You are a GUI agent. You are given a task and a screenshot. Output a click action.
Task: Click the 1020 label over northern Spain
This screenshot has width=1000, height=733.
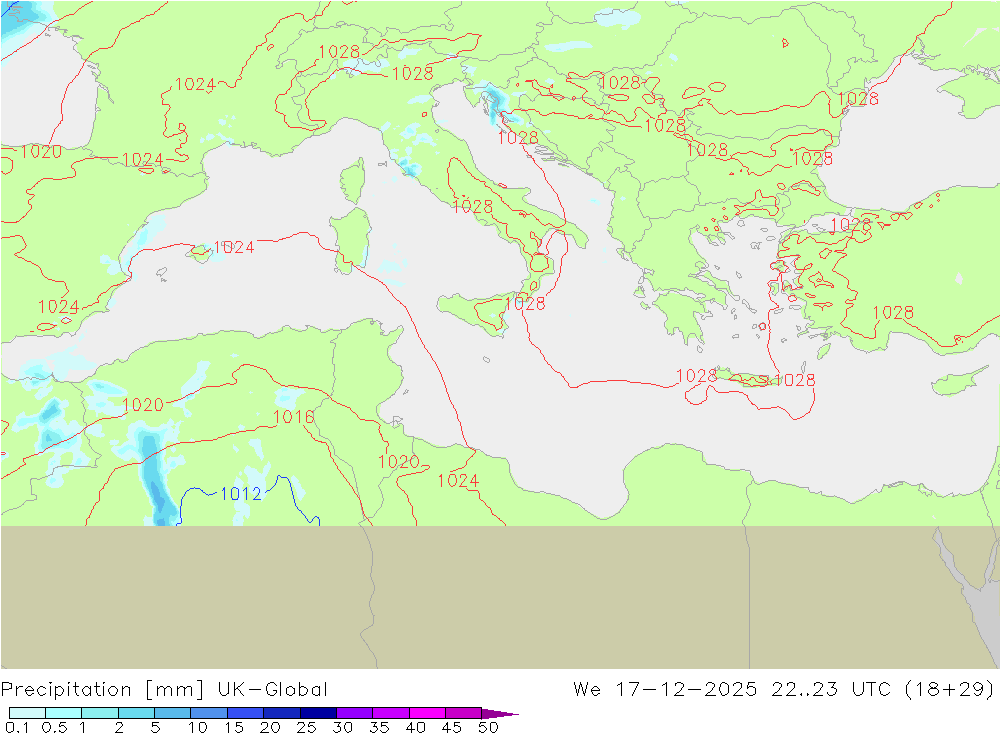coord(41,151)
